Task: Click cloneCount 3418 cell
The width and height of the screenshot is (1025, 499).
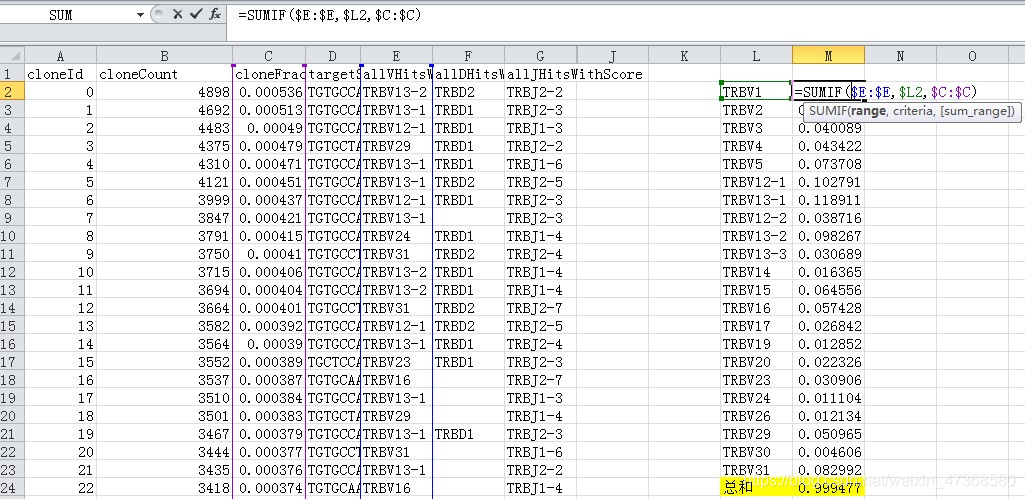Action: [164, 488]
